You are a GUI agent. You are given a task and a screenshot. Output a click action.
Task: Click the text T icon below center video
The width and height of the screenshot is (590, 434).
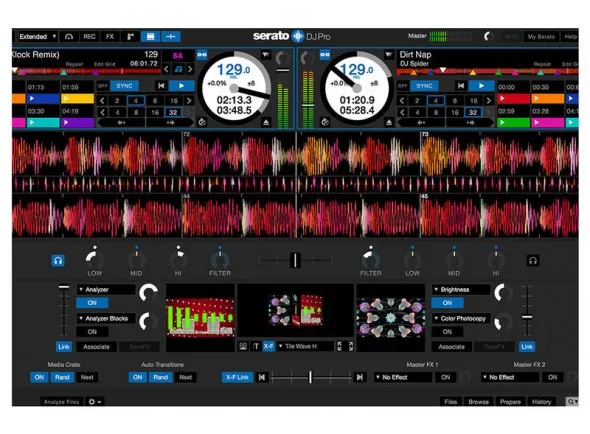[256, 346]
